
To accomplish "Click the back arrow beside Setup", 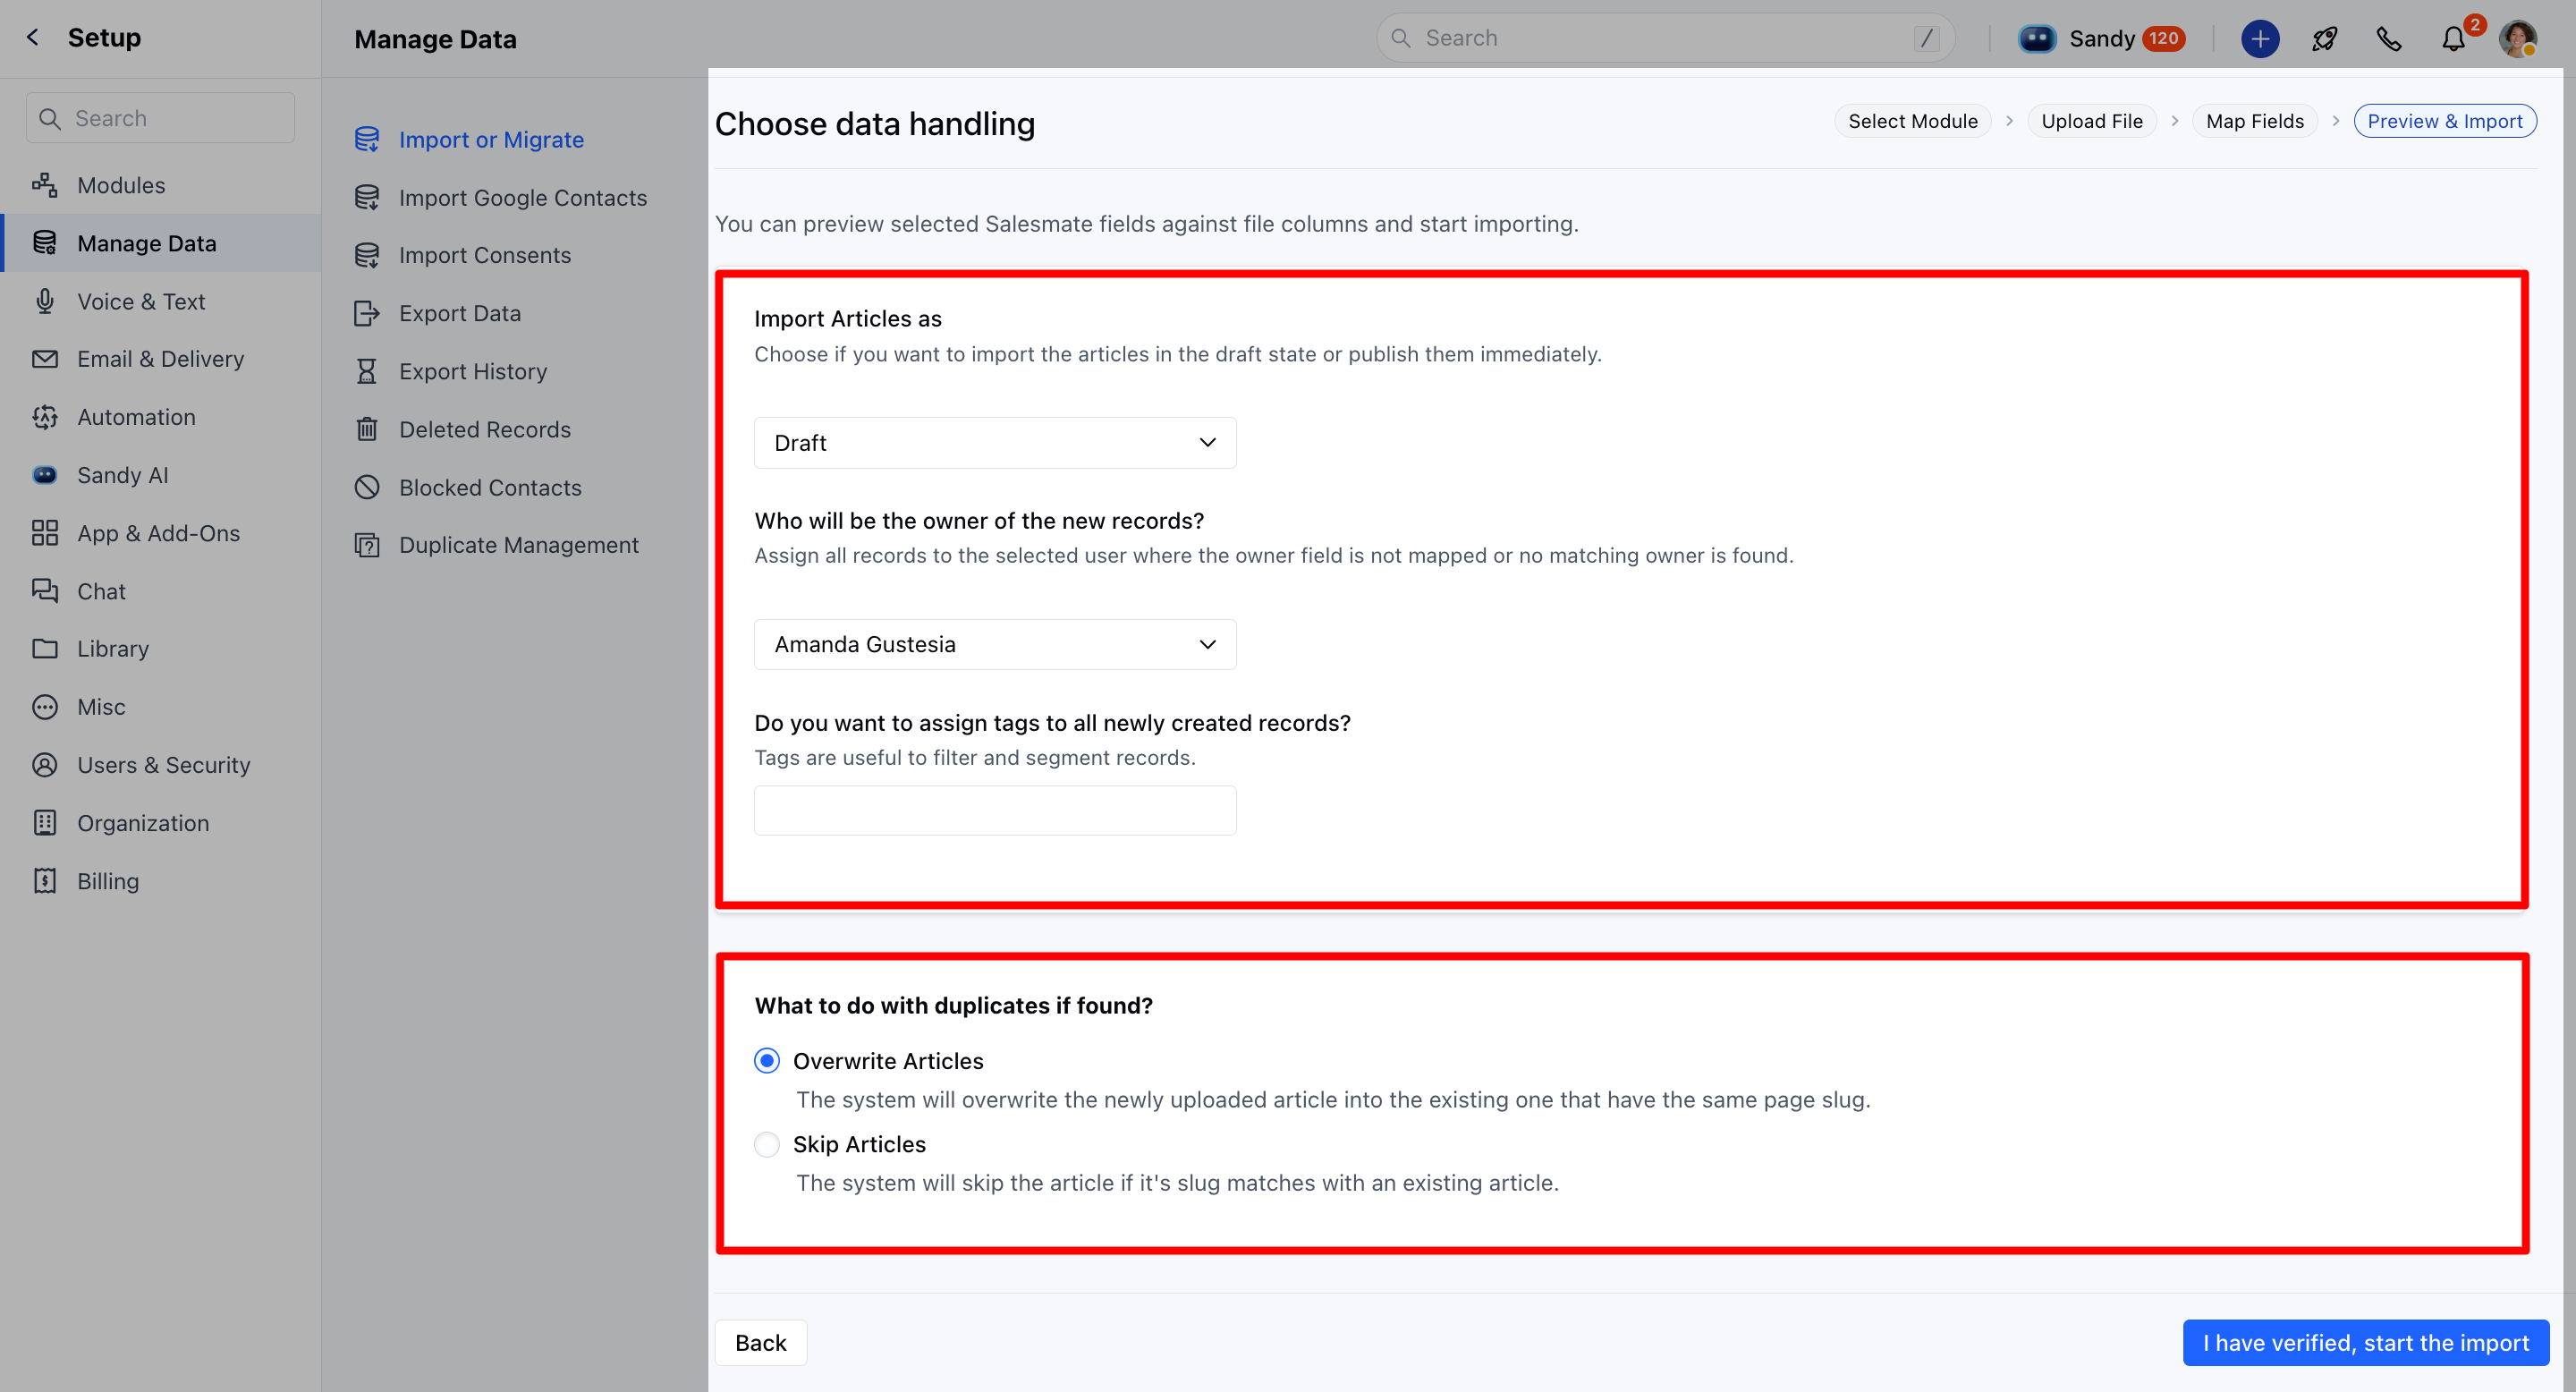I will tap(33, 38).
